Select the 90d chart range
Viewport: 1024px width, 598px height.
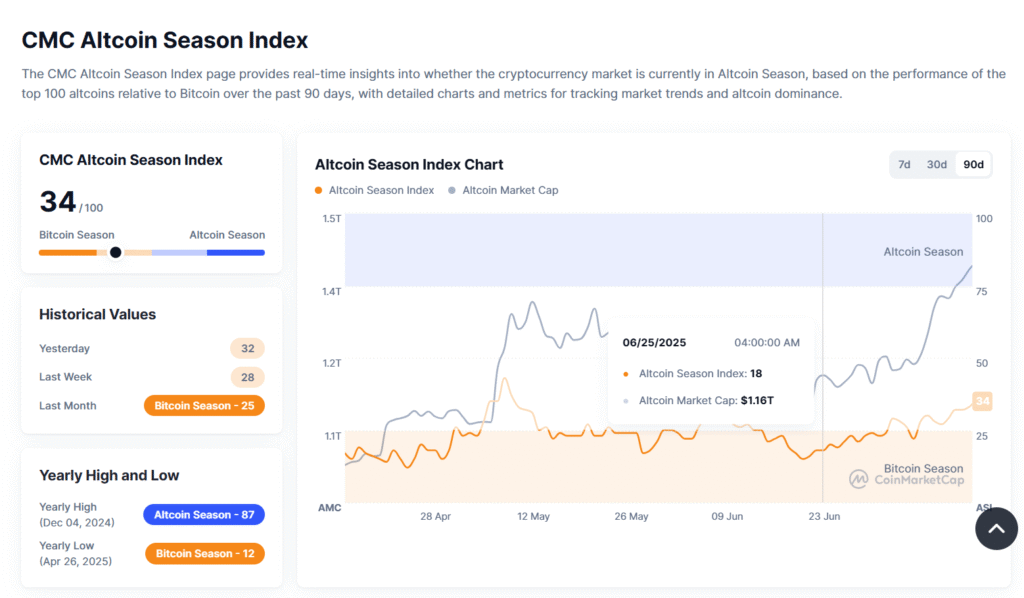pos(973,165)
